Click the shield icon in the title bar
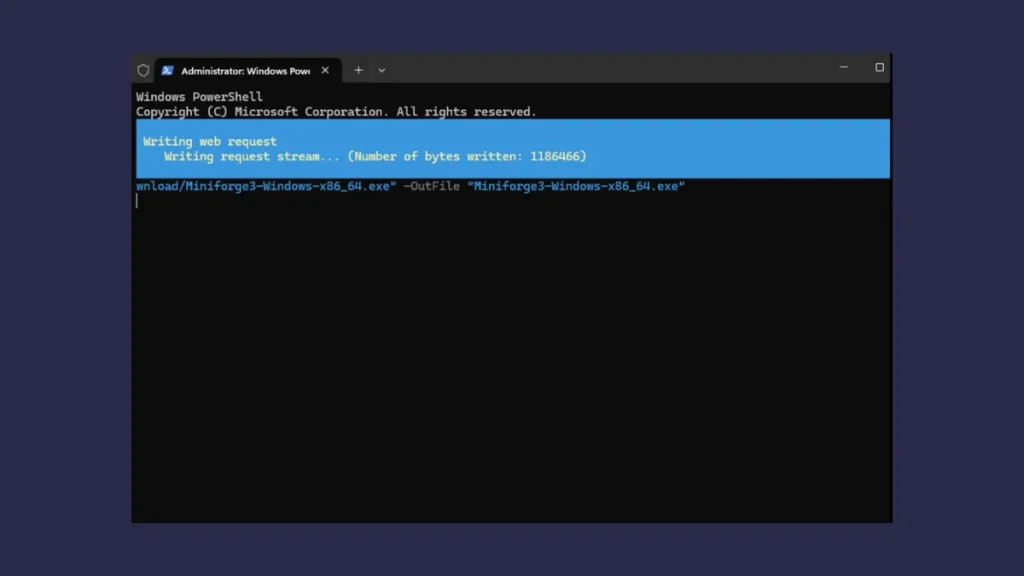Viewport: 1024px width, 576px height. pos(143,70)
